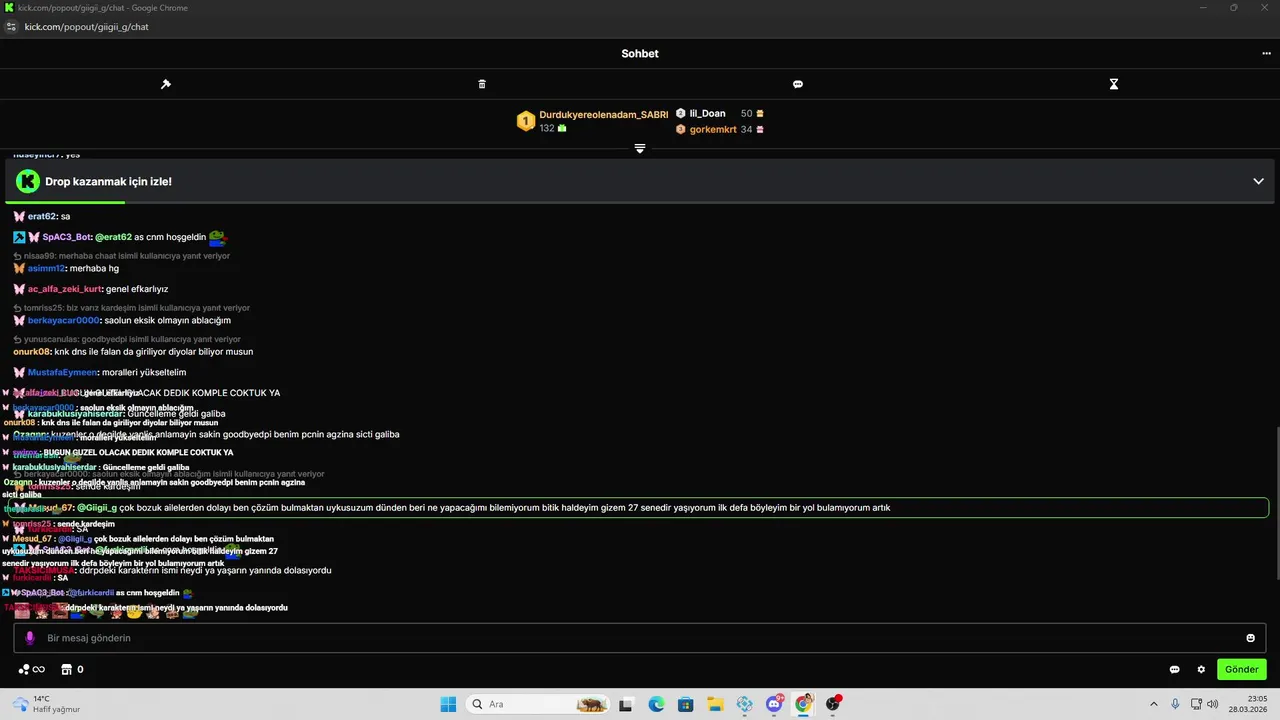
Task: Open leaderboard user lil_Doan
Action: click(x=707, y=114)
